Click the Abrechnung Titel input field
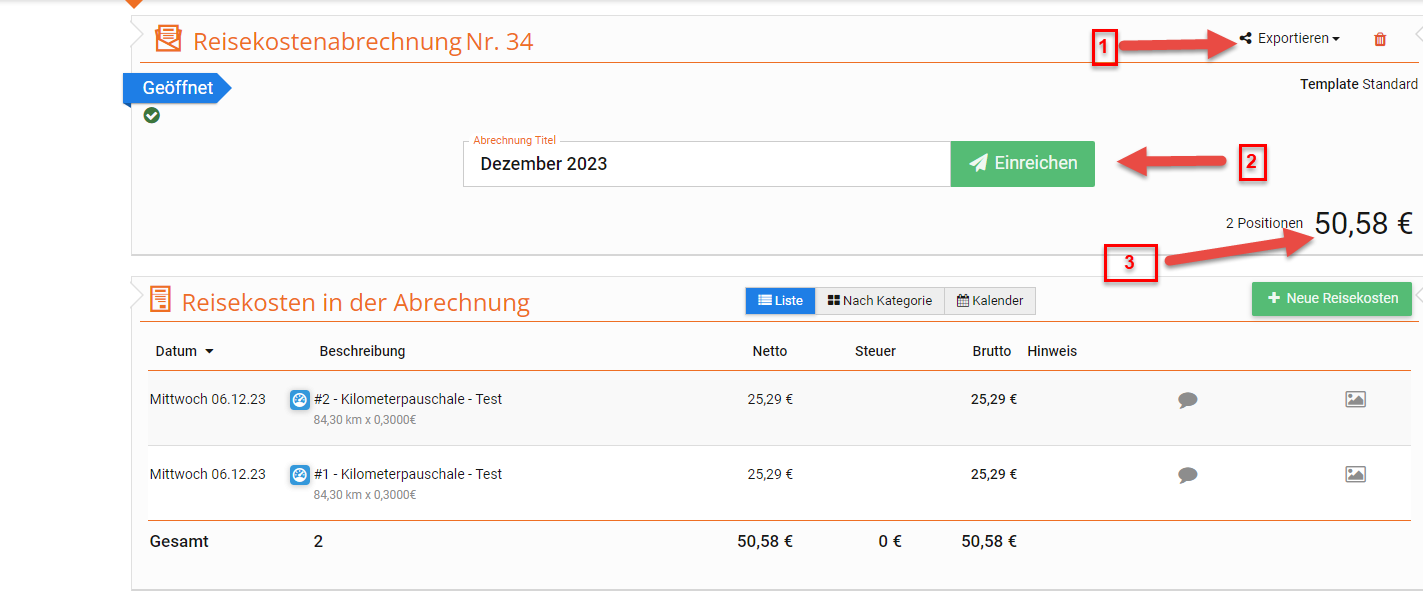The width and height of the screenshot is (1423, 593). (705, 164)
